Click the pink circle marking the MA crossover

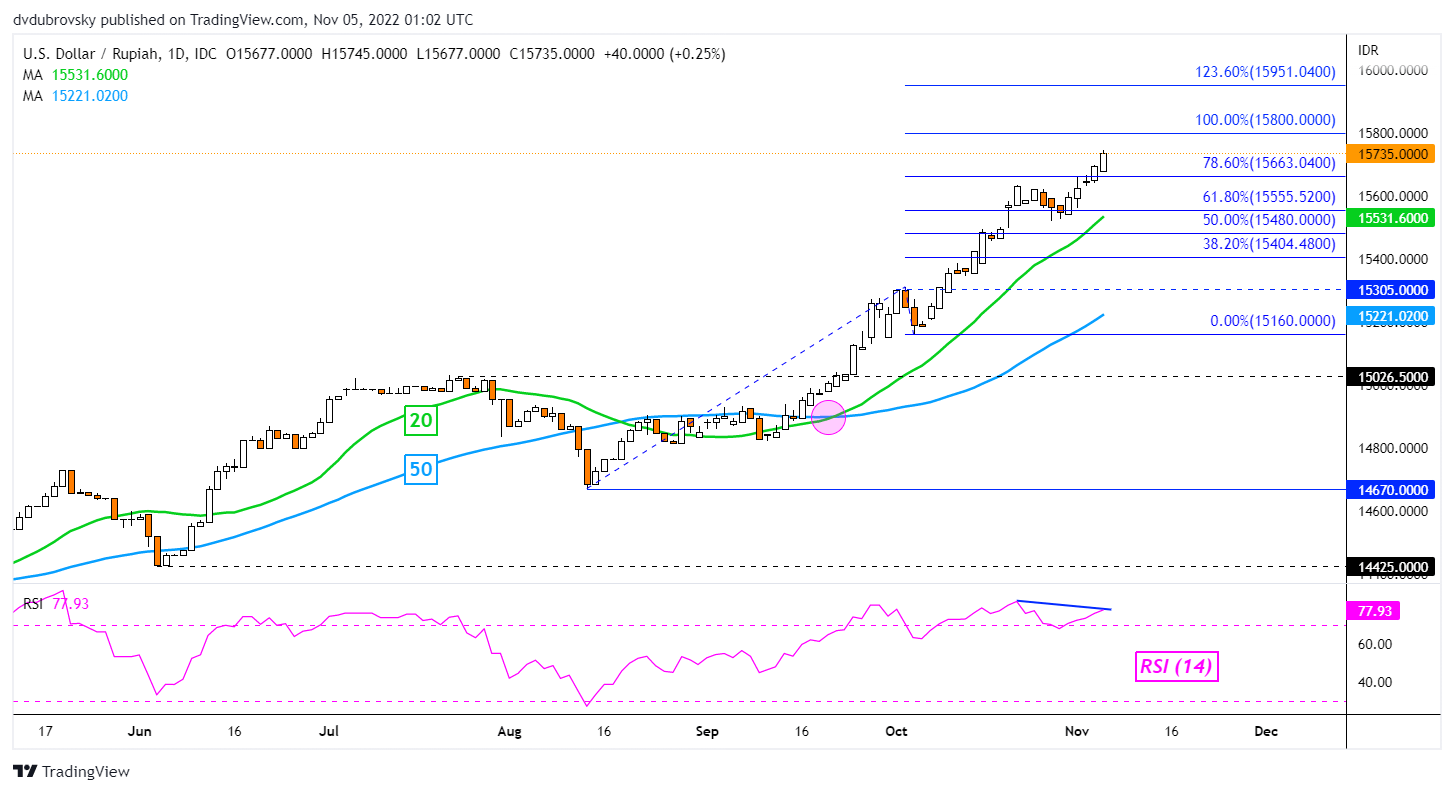(x=828, y=417)
